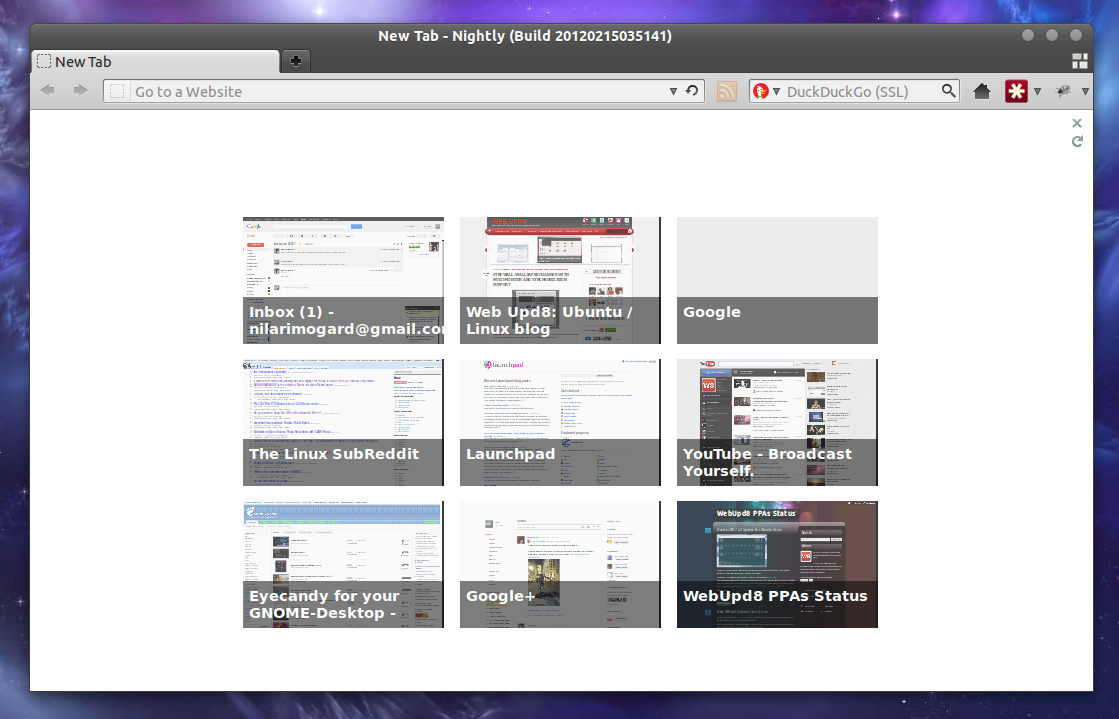Select the New Tab tab

pyautogui.click(x=155, y=61)
